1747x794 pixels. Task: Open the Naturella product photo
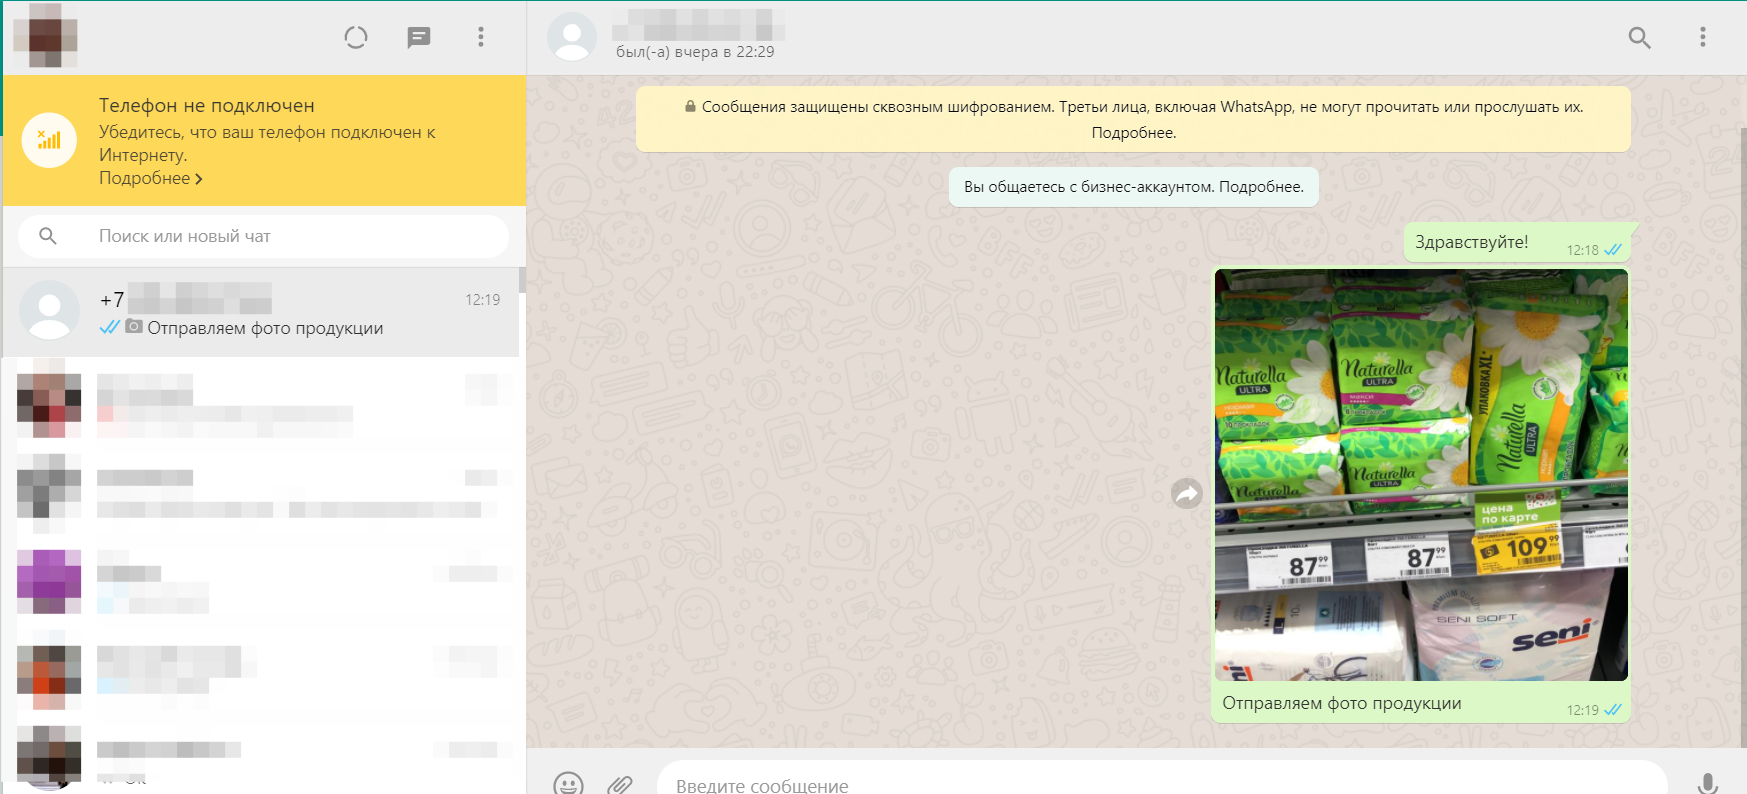[x=1421, y=475]
